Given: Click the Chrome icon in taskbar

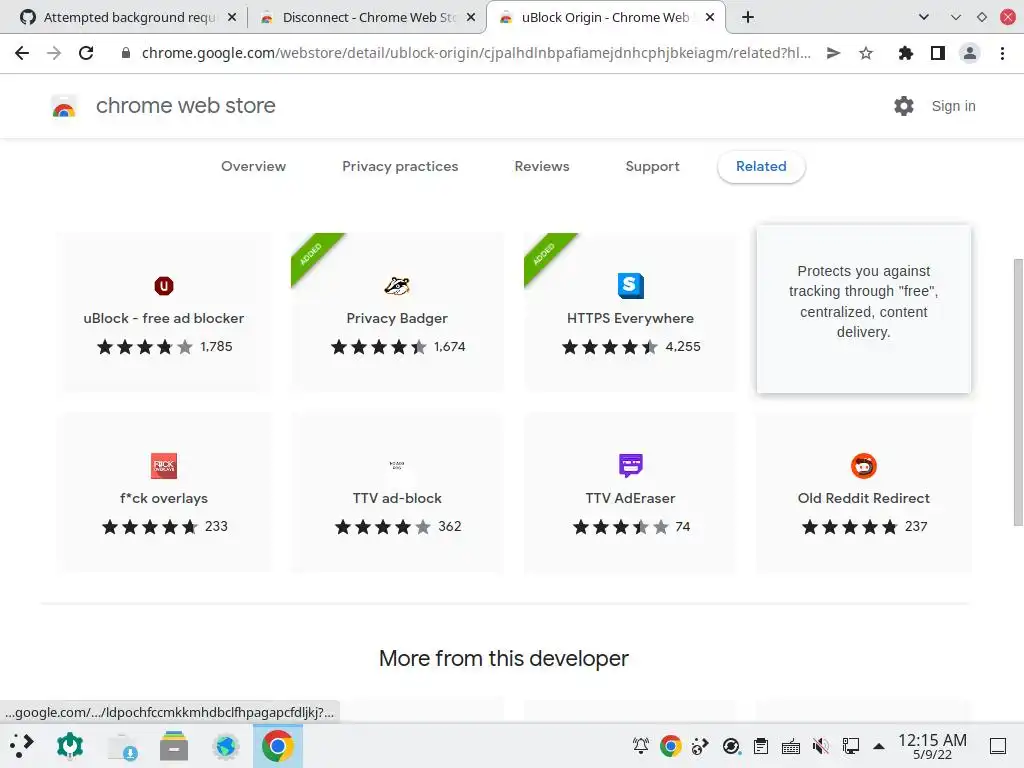Looking at the screenshot, I should 278,746.
